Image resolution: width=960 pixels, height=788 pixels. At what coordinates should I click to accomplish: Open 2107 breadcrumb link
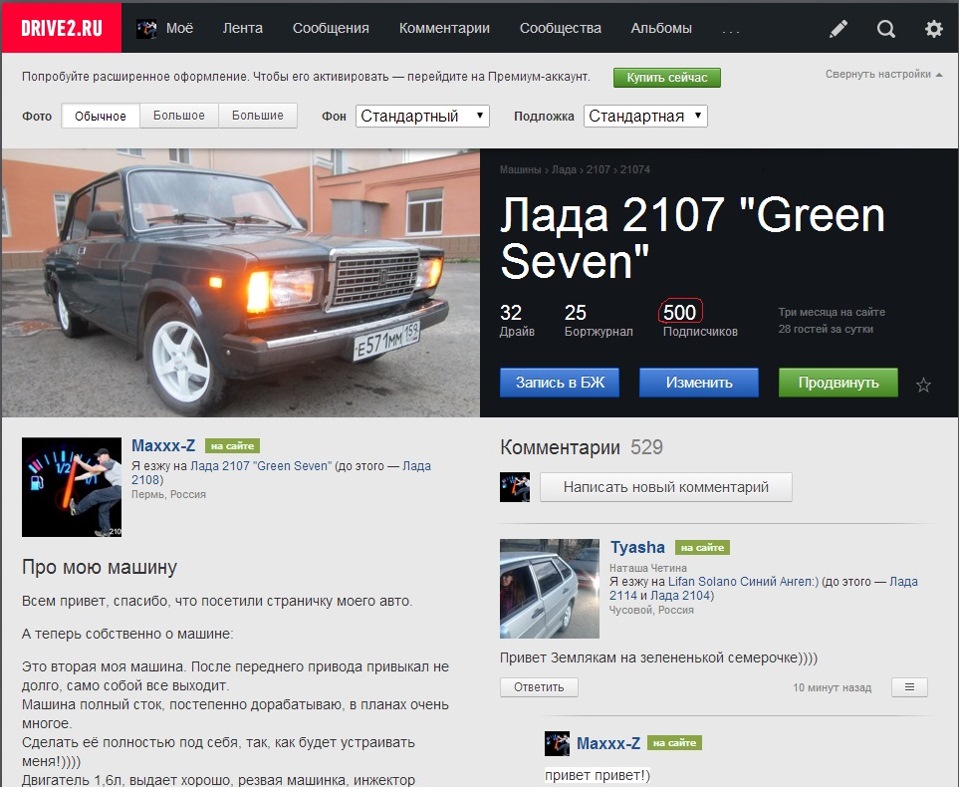[x=598, y=170]
